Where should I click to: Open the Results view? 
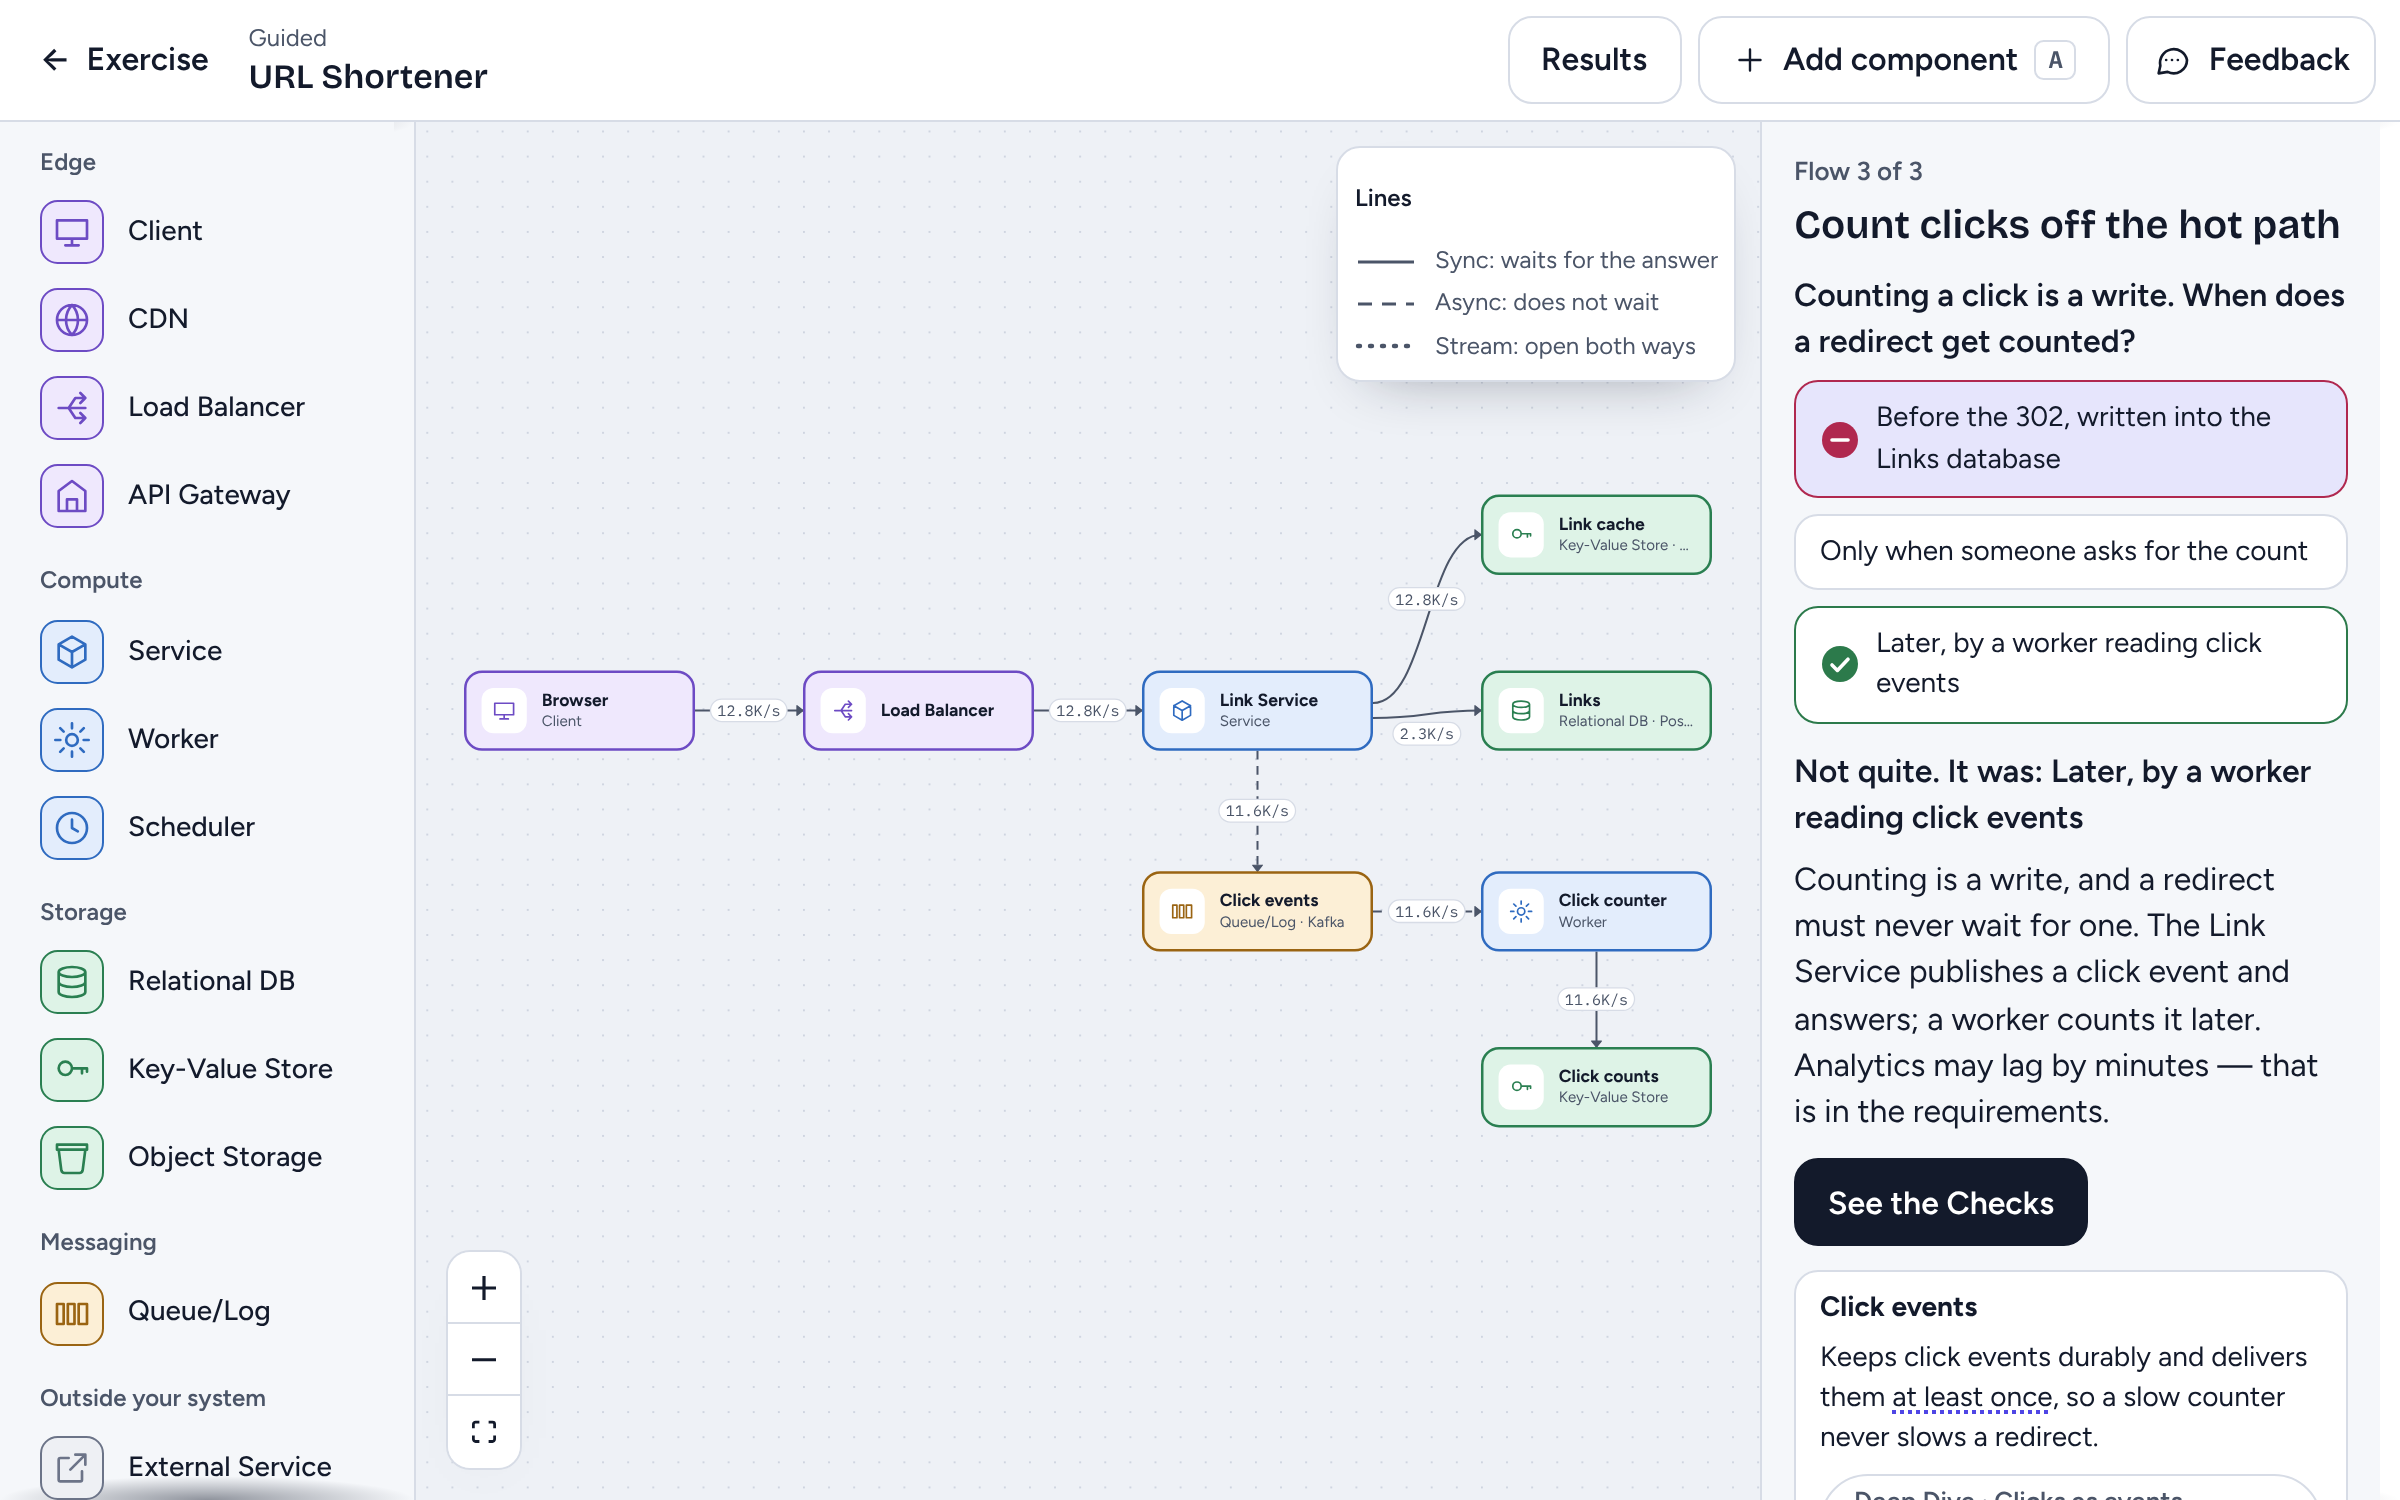pos(1594,60)
